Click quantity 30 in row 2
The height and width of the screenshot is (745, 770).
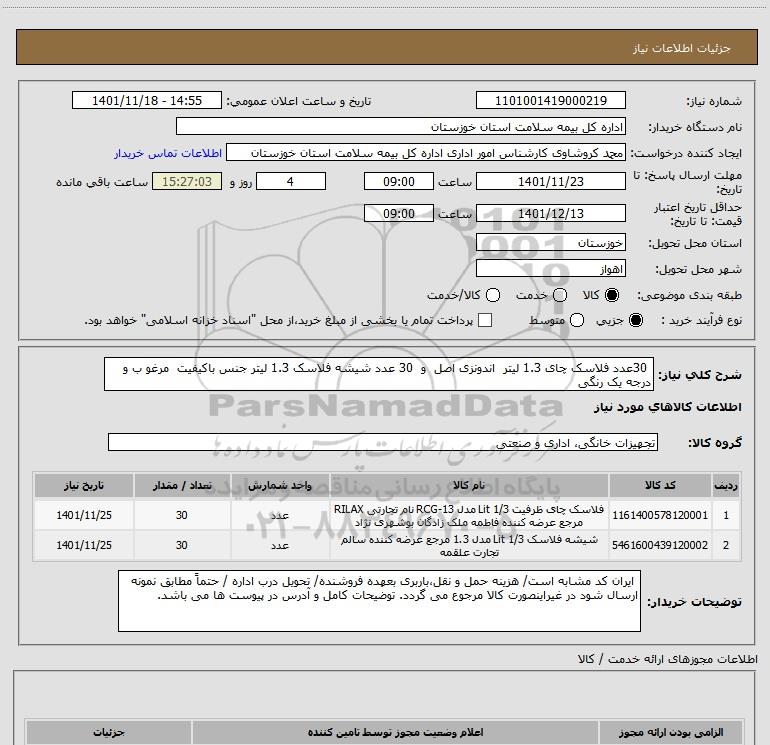click(x=182, y=545)
